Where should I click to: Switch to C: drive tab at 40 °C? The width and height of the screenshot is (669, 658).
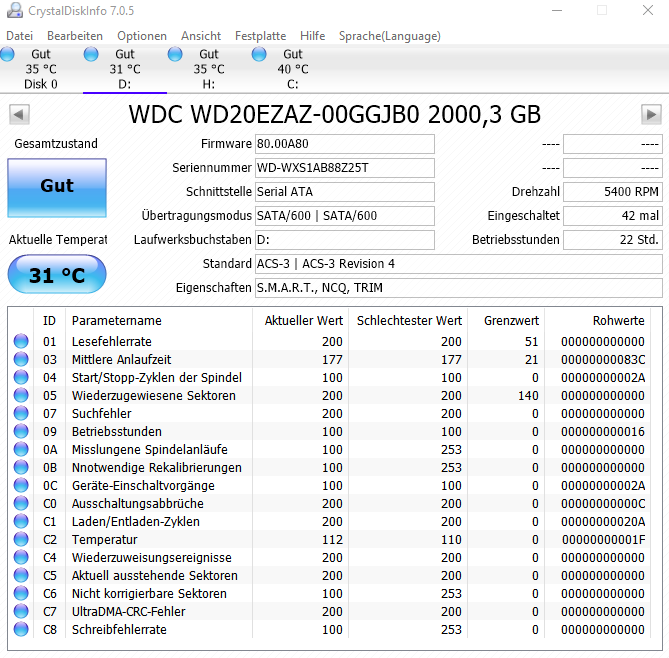tap(293, 69)
